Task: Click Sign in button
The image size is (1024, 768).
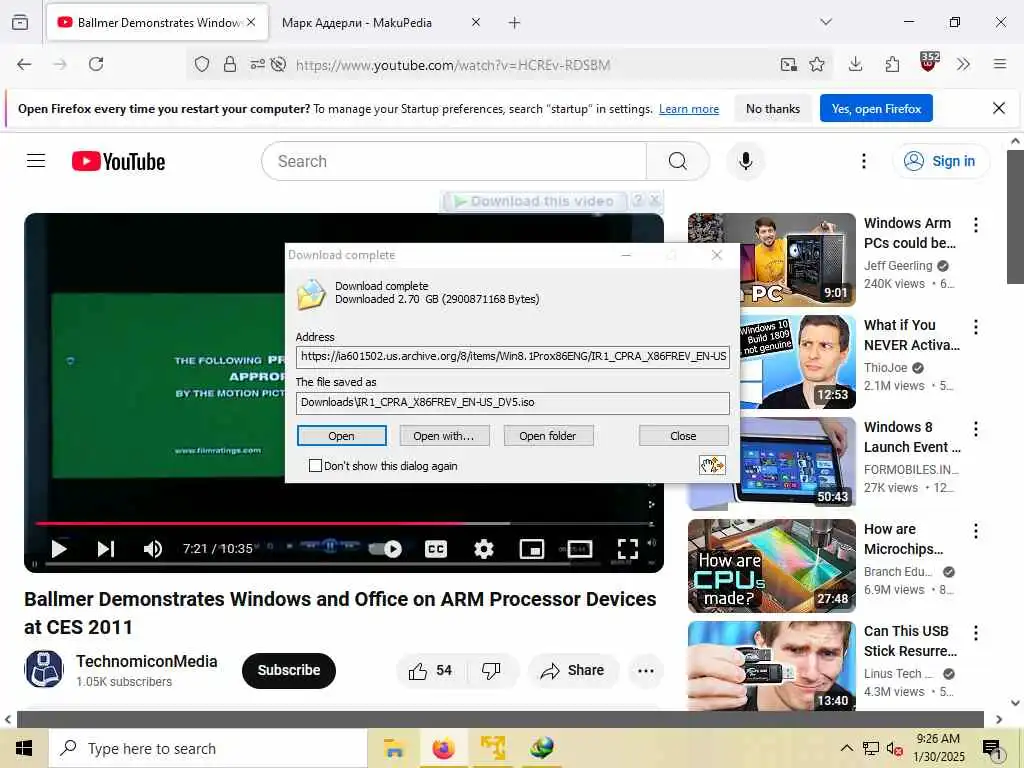Action: pos(941,161)
